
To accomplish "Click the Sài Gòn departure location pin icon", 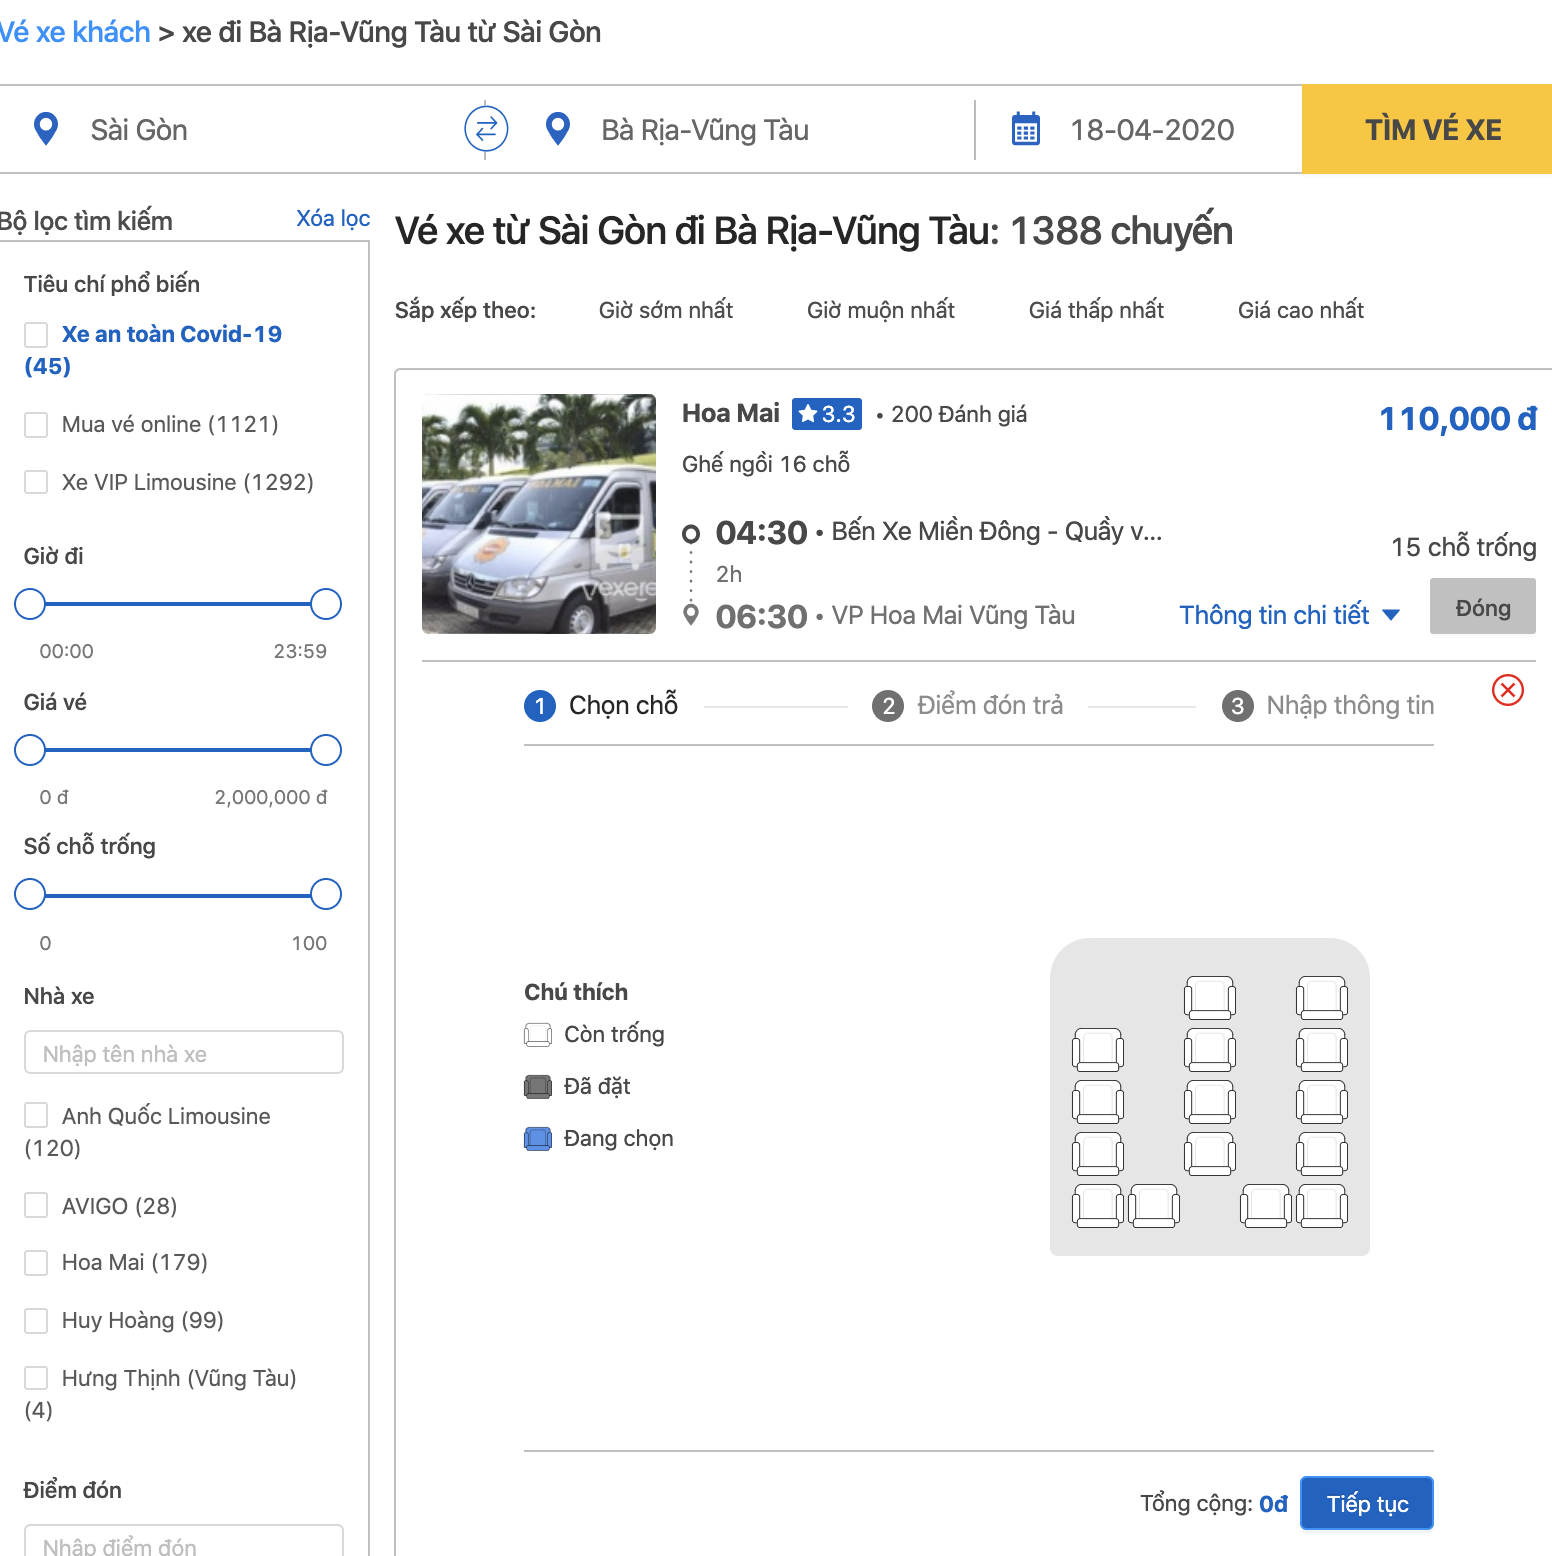I will [46, 129].
